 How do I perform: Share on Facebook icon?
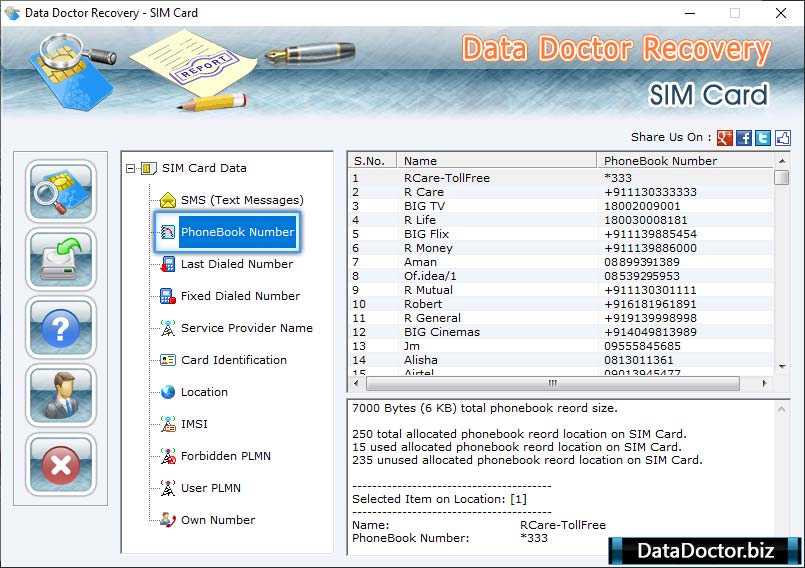pyautogui.click(x=744, y=138)
